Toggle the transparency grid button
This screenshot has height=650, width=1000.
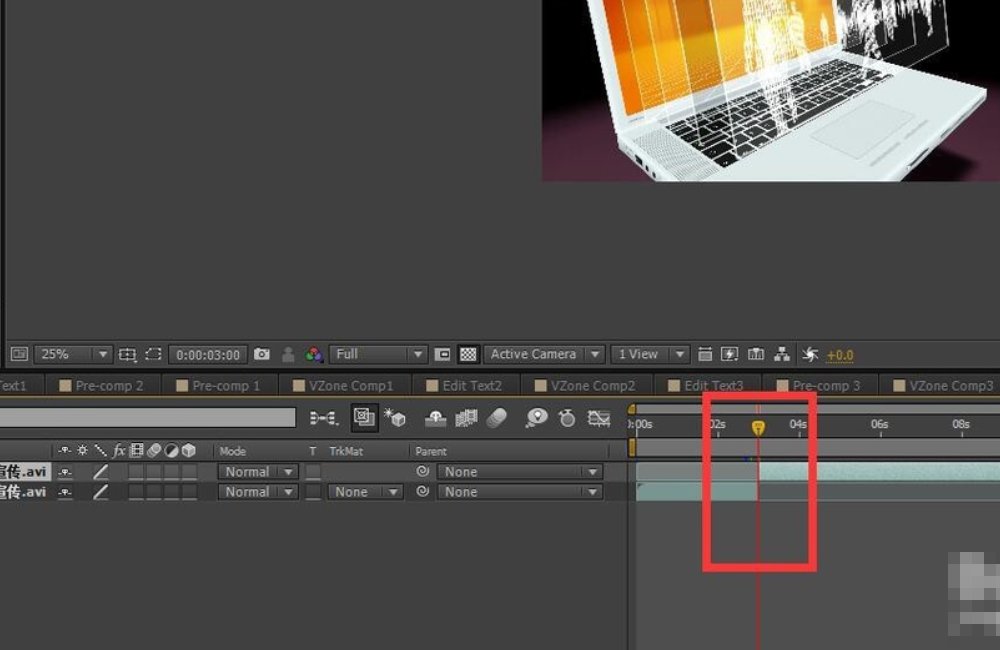[x=468, y=354]
